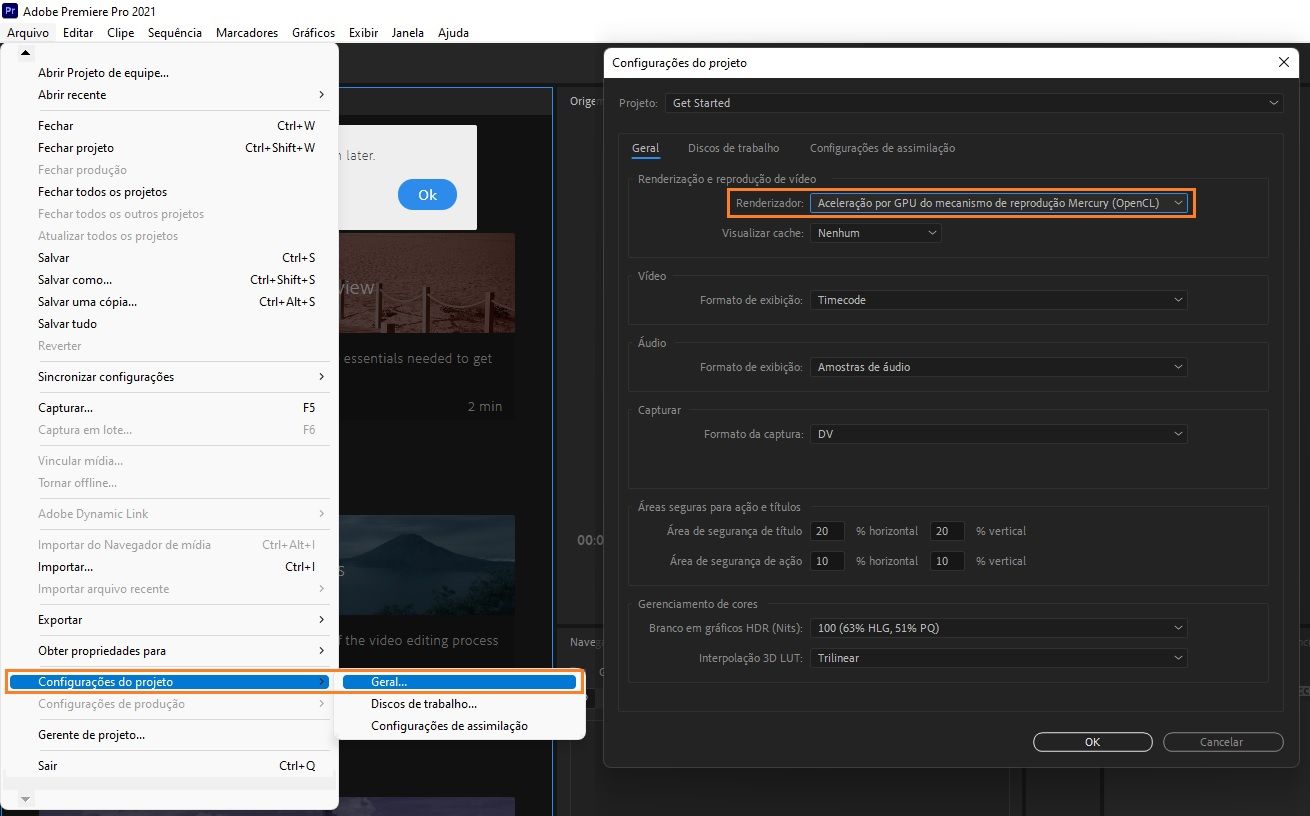
Task: Open the Marcadores menu
Action: [x=247, y=33]
